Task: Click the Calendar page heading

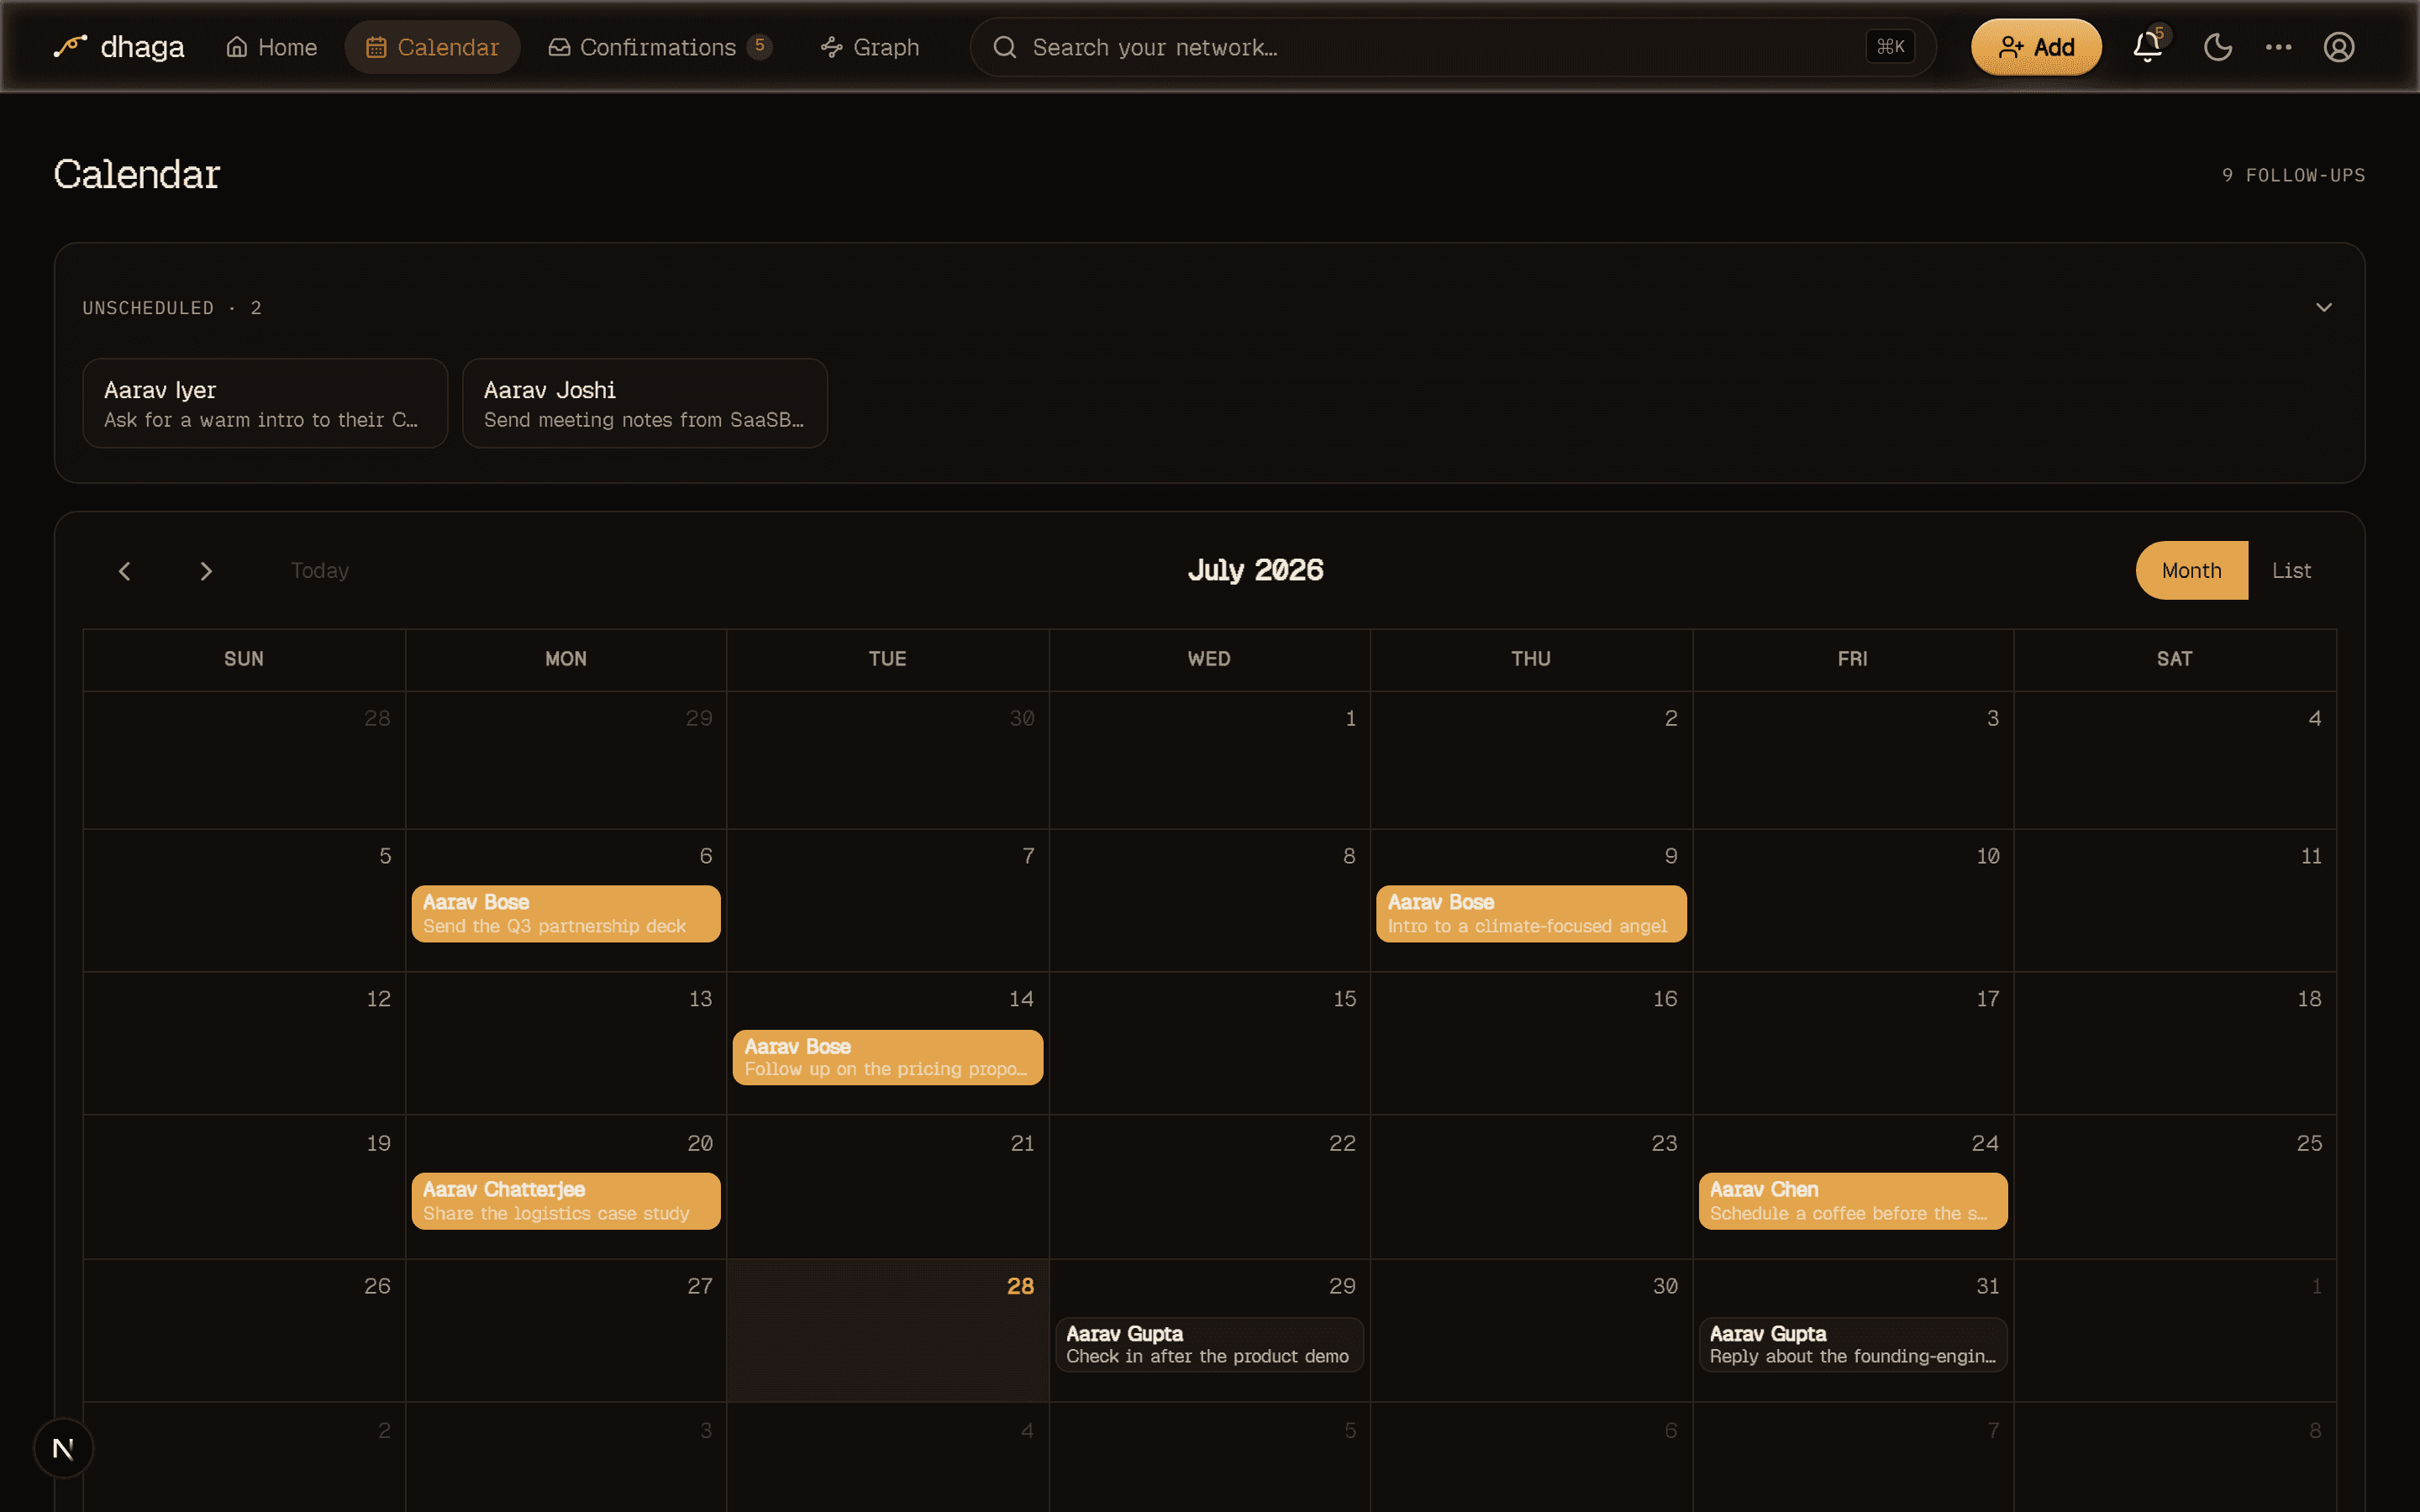Action: click(137, 174)
